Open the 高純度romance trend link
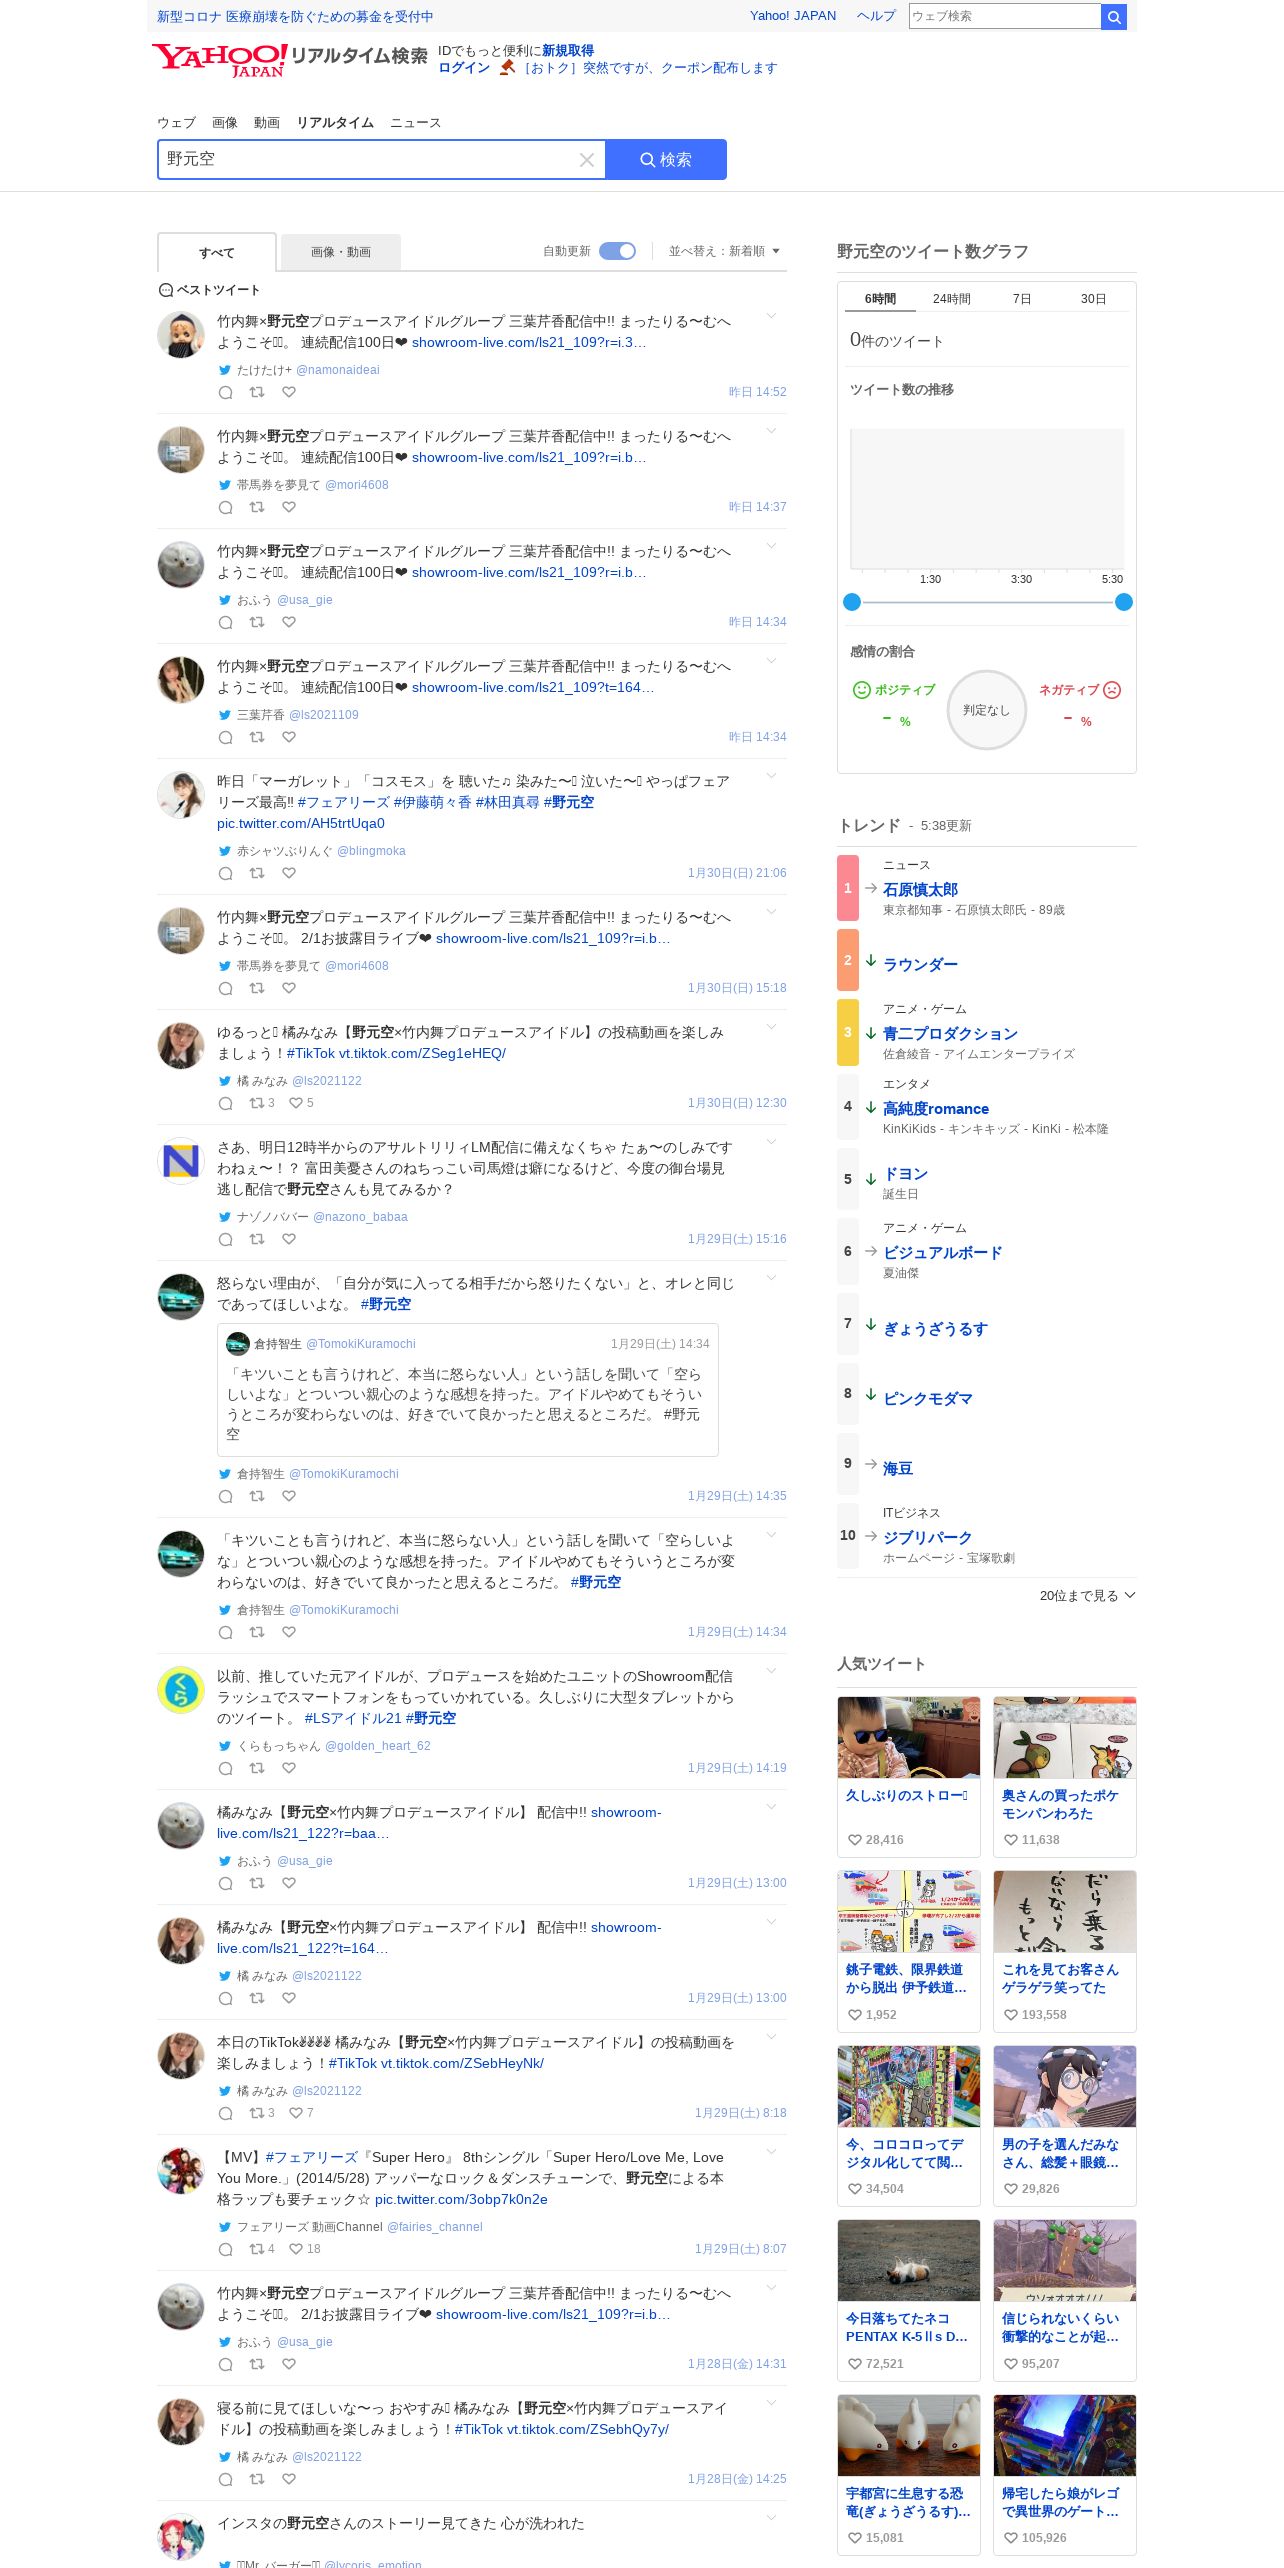This screenshot has width=1284, height=2568. coord(936,1109)
